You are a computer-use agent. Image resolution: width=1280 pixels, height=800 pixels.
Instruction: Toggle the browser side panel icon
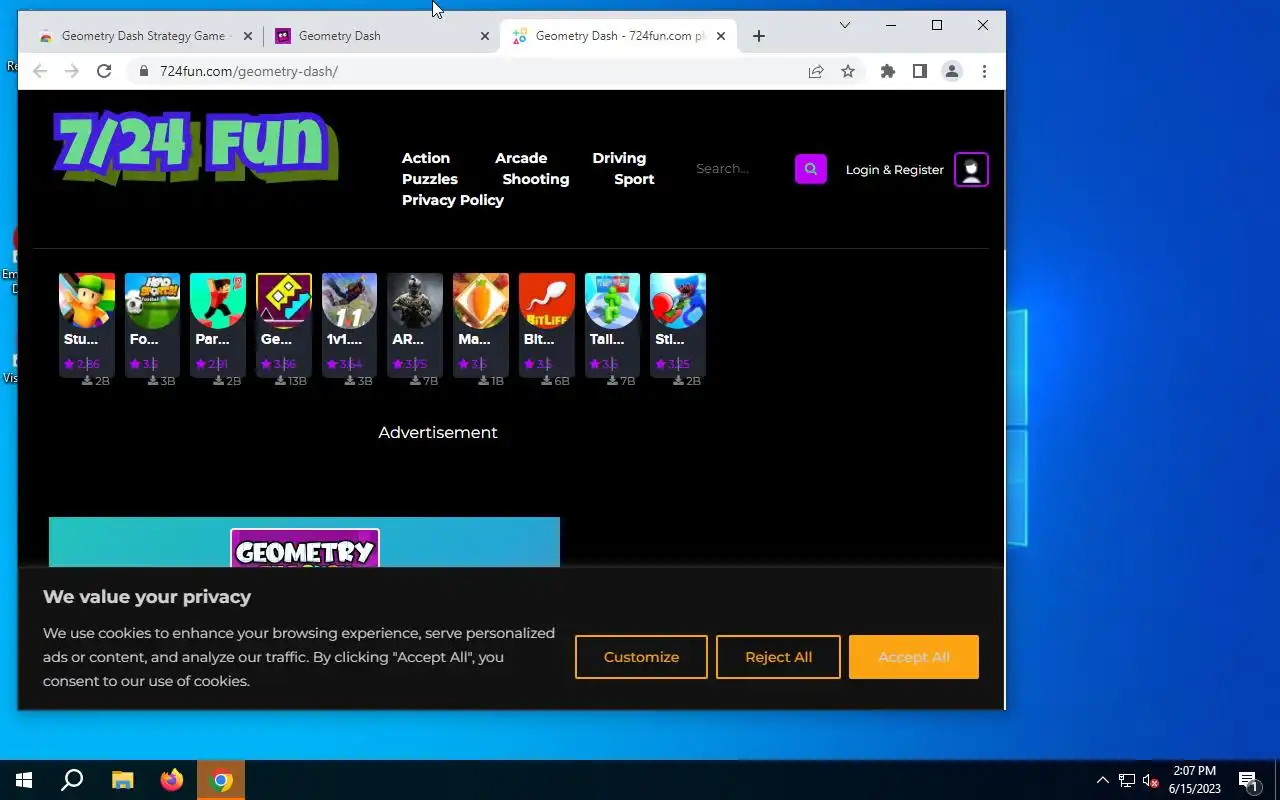click(x=920, y=71)
